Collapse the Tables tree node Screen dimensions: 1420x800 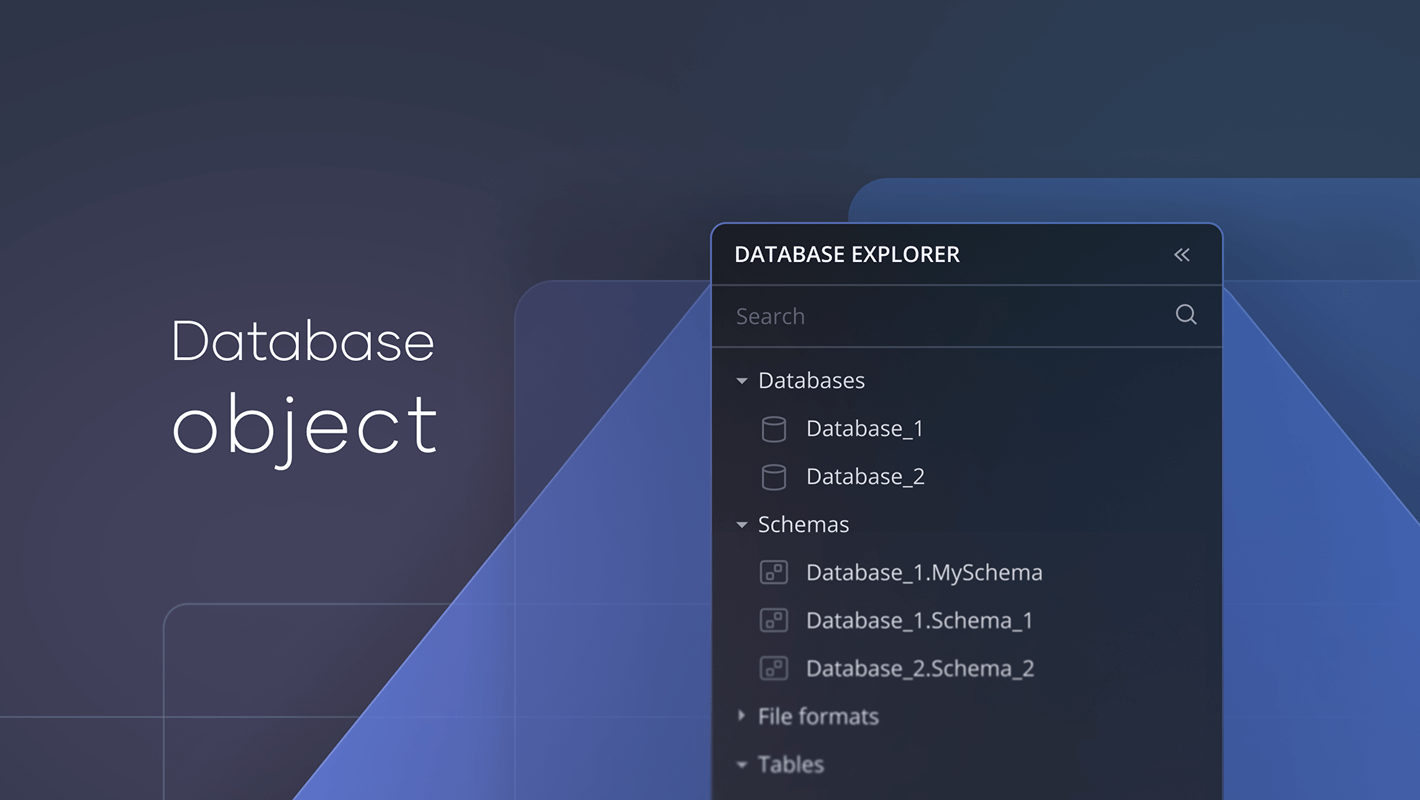coord(742,765)
